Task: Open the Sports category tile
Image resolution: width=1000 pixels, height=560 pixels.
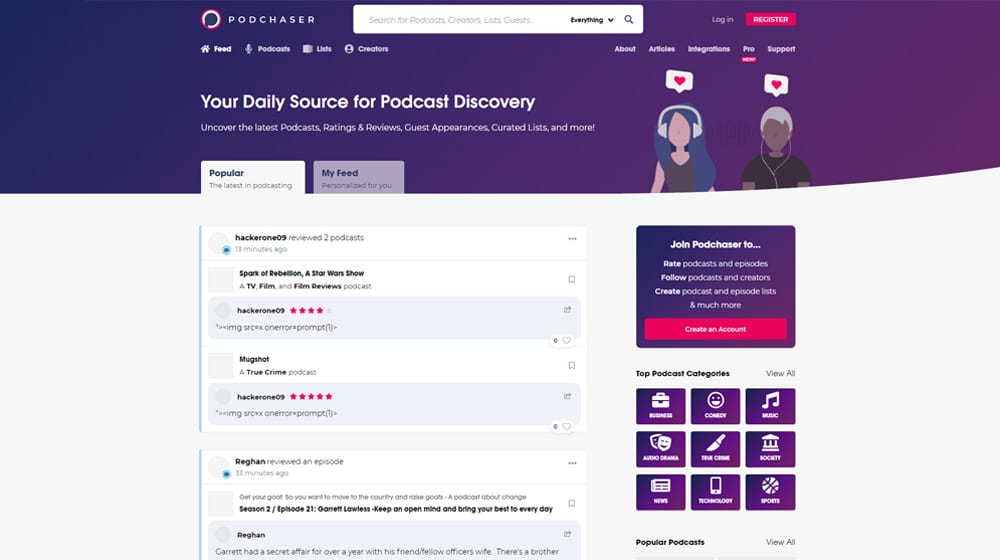Action: pos(770,492)
